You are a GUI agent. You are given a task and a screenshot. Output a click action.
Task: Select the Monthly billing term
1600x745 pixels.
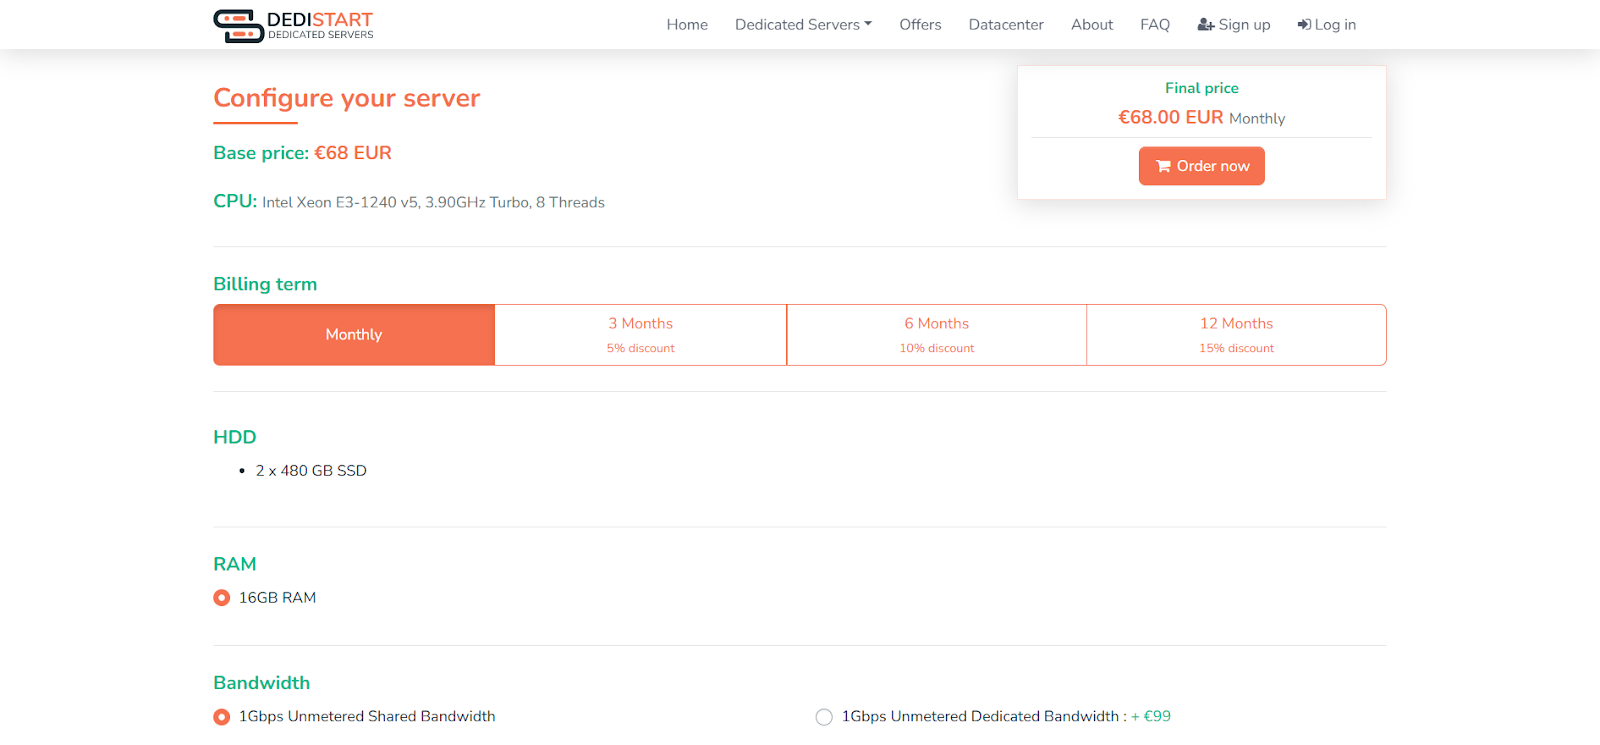coord(354,335)
